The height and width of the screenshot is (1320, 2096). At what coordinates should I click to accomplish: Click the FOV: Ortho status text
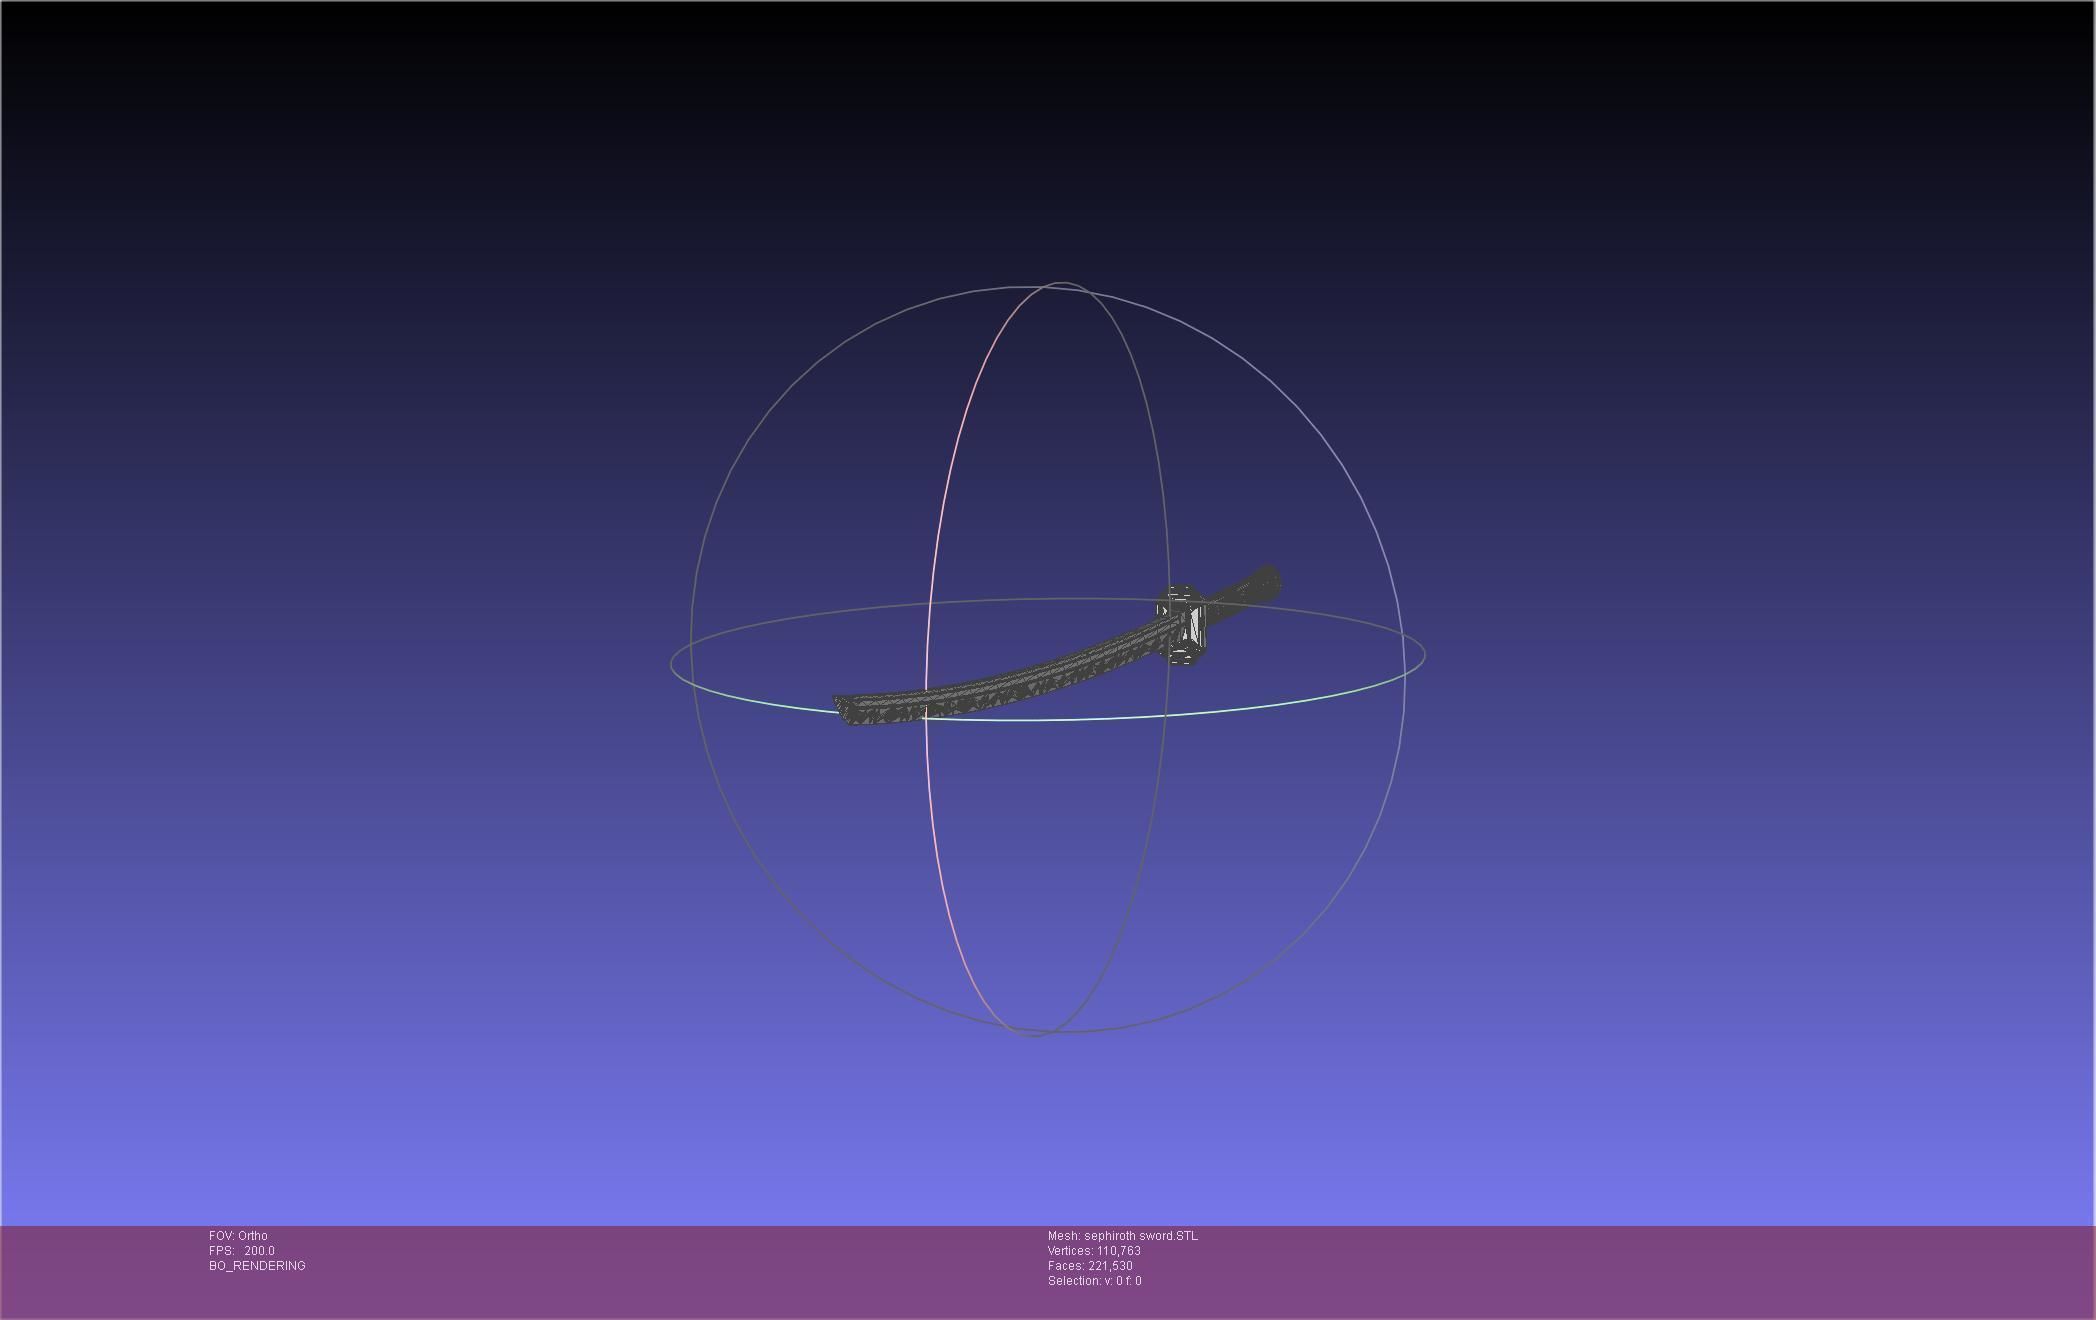[x=238, y=1236]
